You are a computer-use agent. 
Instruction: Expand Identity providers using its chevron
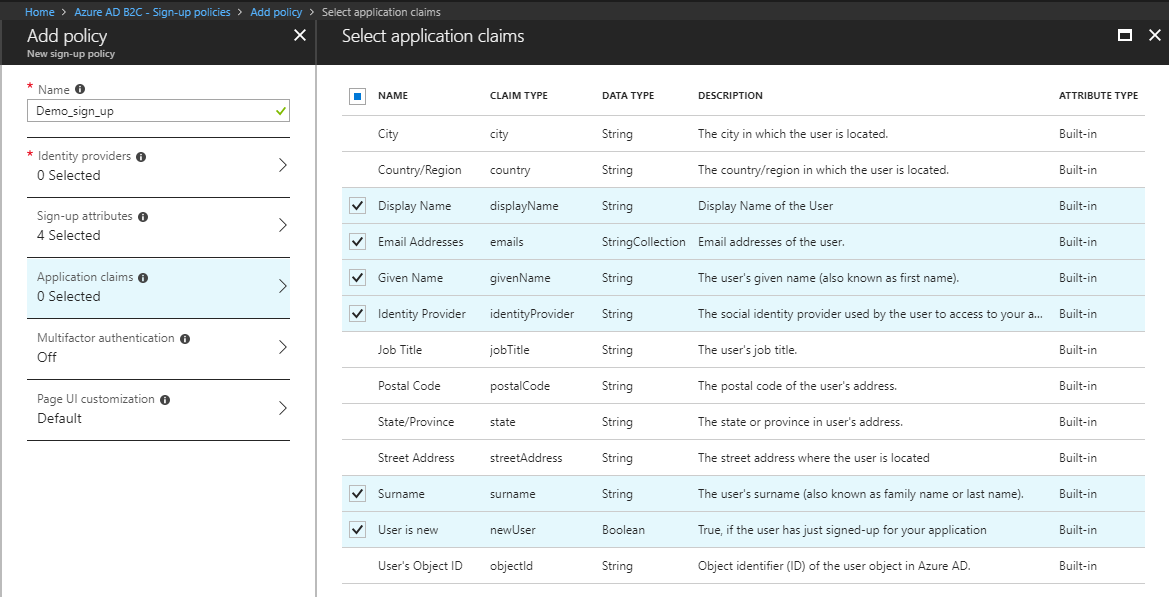pyautogui.click(x=283, y=165)
